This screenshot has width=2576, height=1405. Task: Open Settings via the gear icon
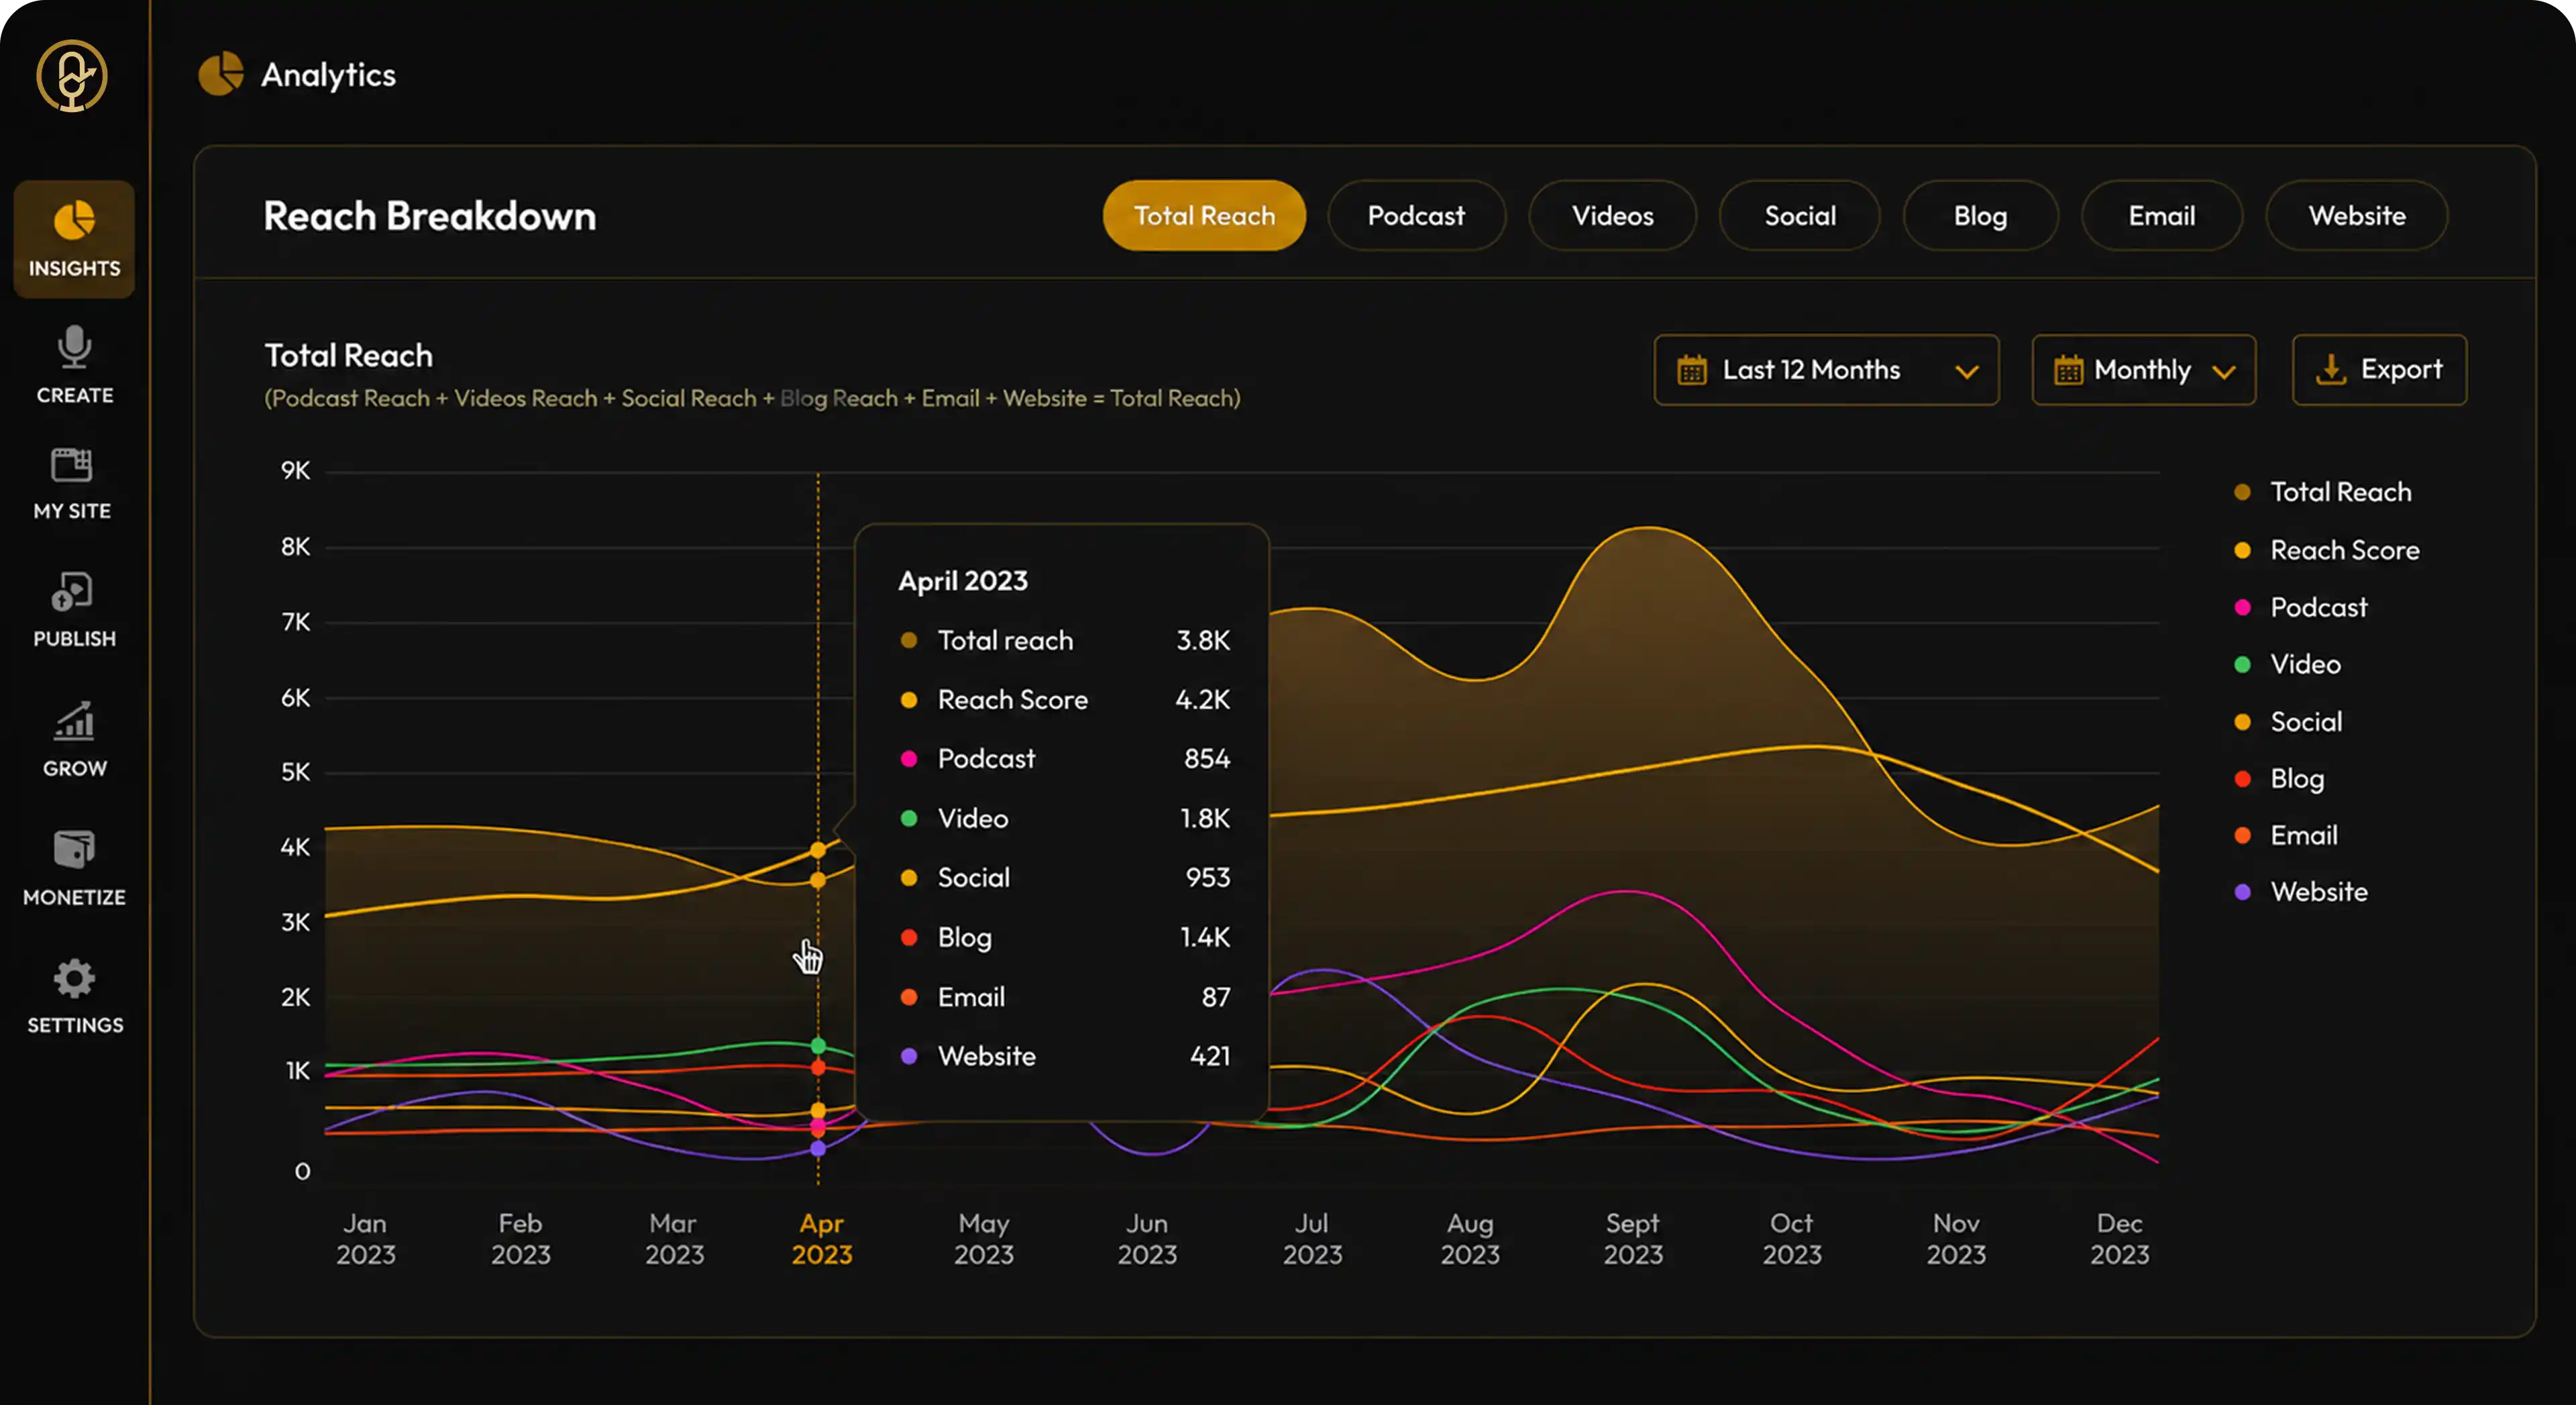74,979
